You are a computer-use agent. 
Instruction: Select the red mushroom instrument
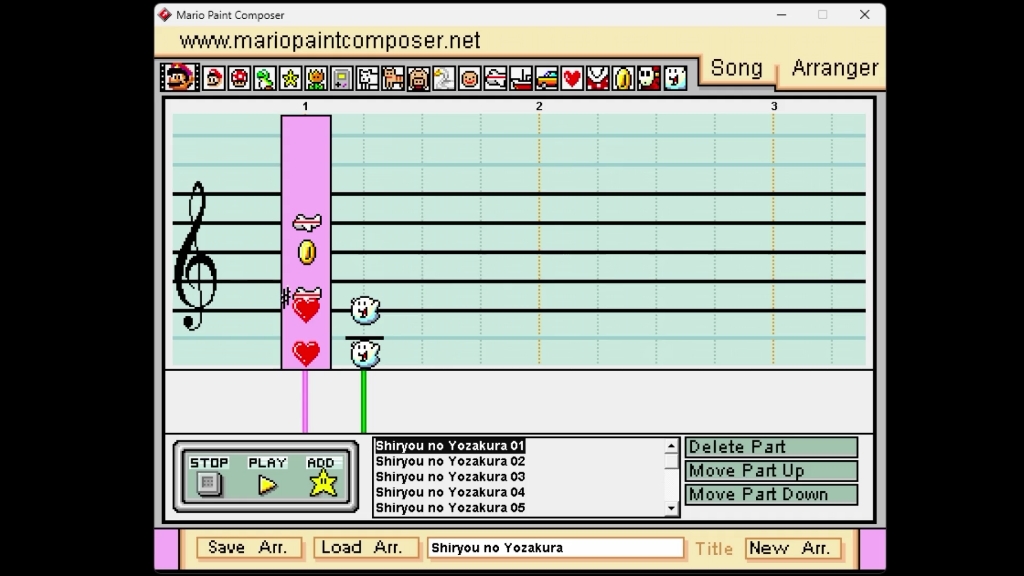(x=239, y=78)
